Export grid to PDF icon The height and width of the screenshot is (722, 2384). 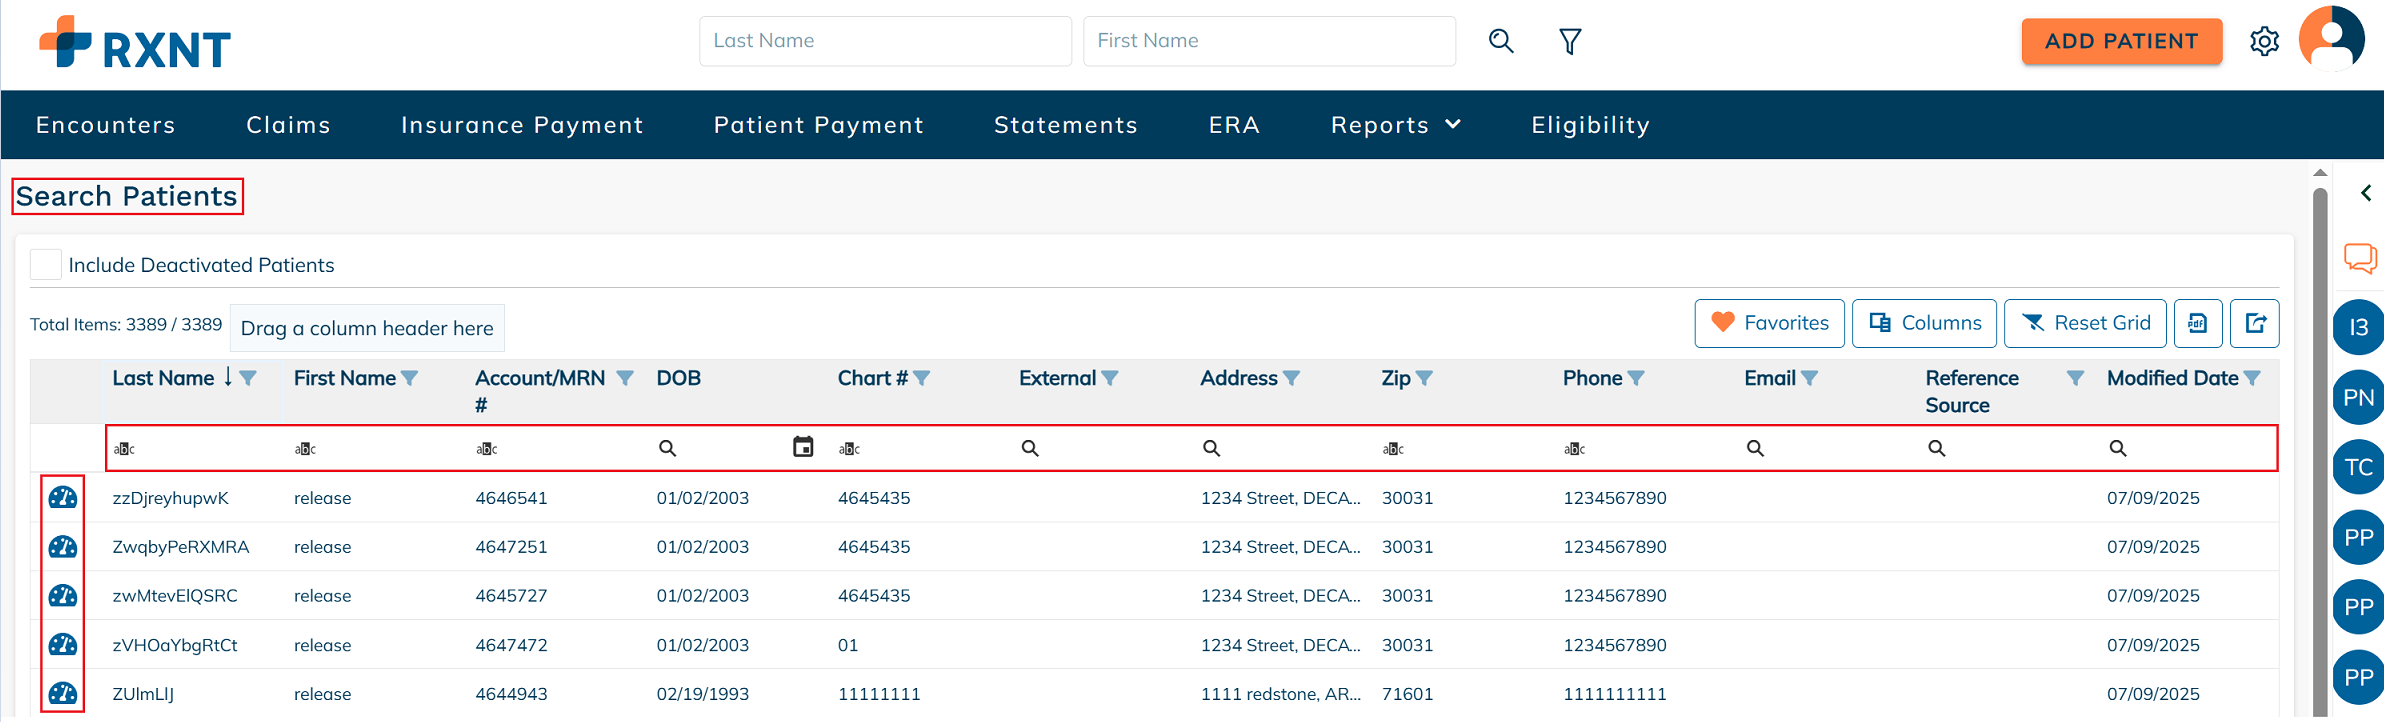(x=2198, y=323)
